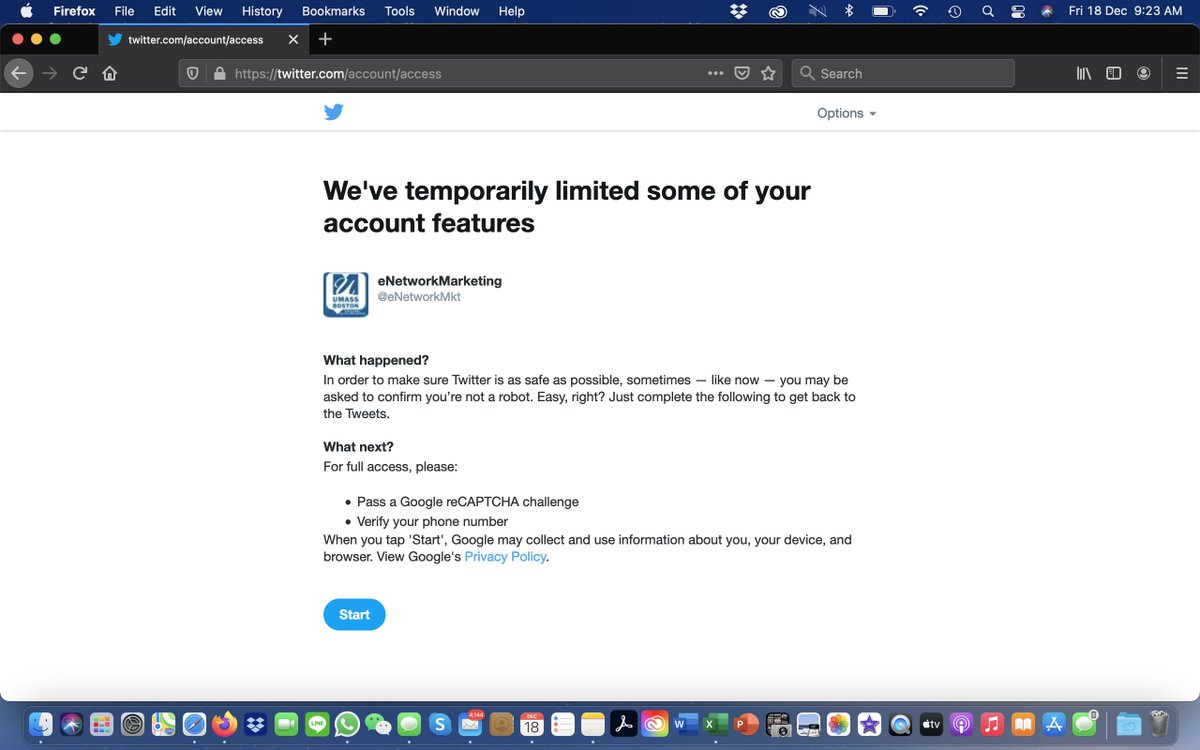Open the Trash in the Dock

click(1159, 723)
